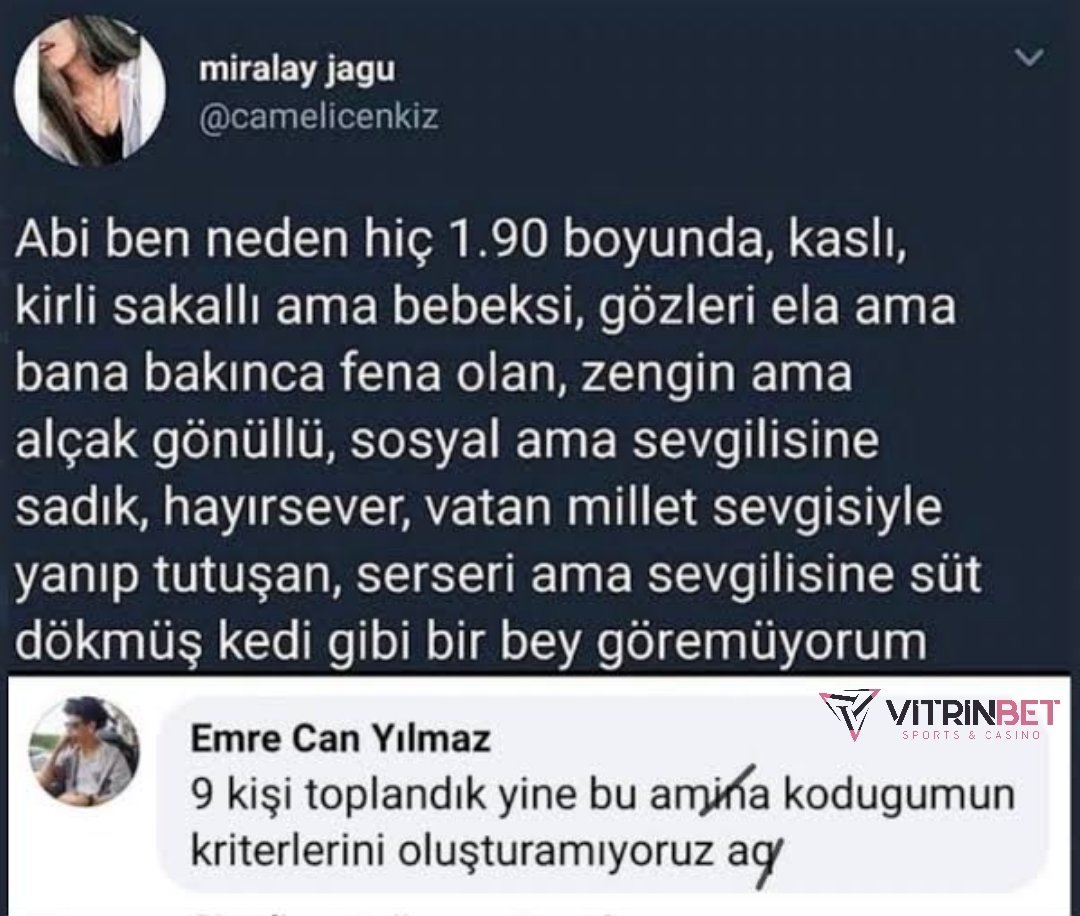Click the VITRINBET wordmark text
The image size is (1080, 916).
pos(972,712)
